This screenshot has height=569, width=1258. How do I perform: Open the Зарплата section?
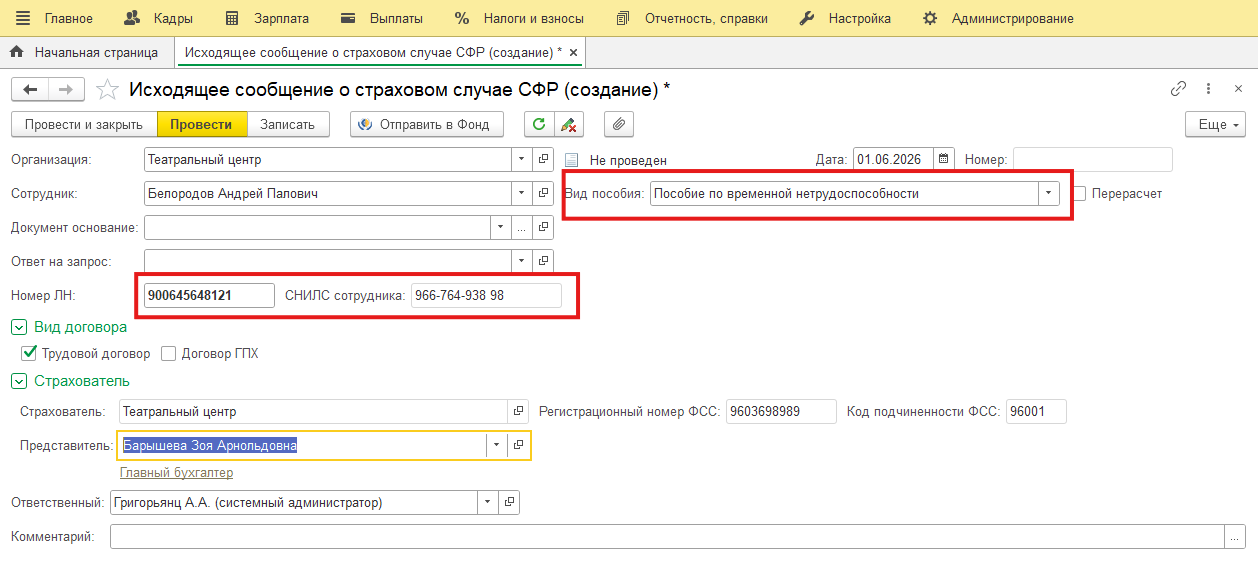(x=267, y=18)
